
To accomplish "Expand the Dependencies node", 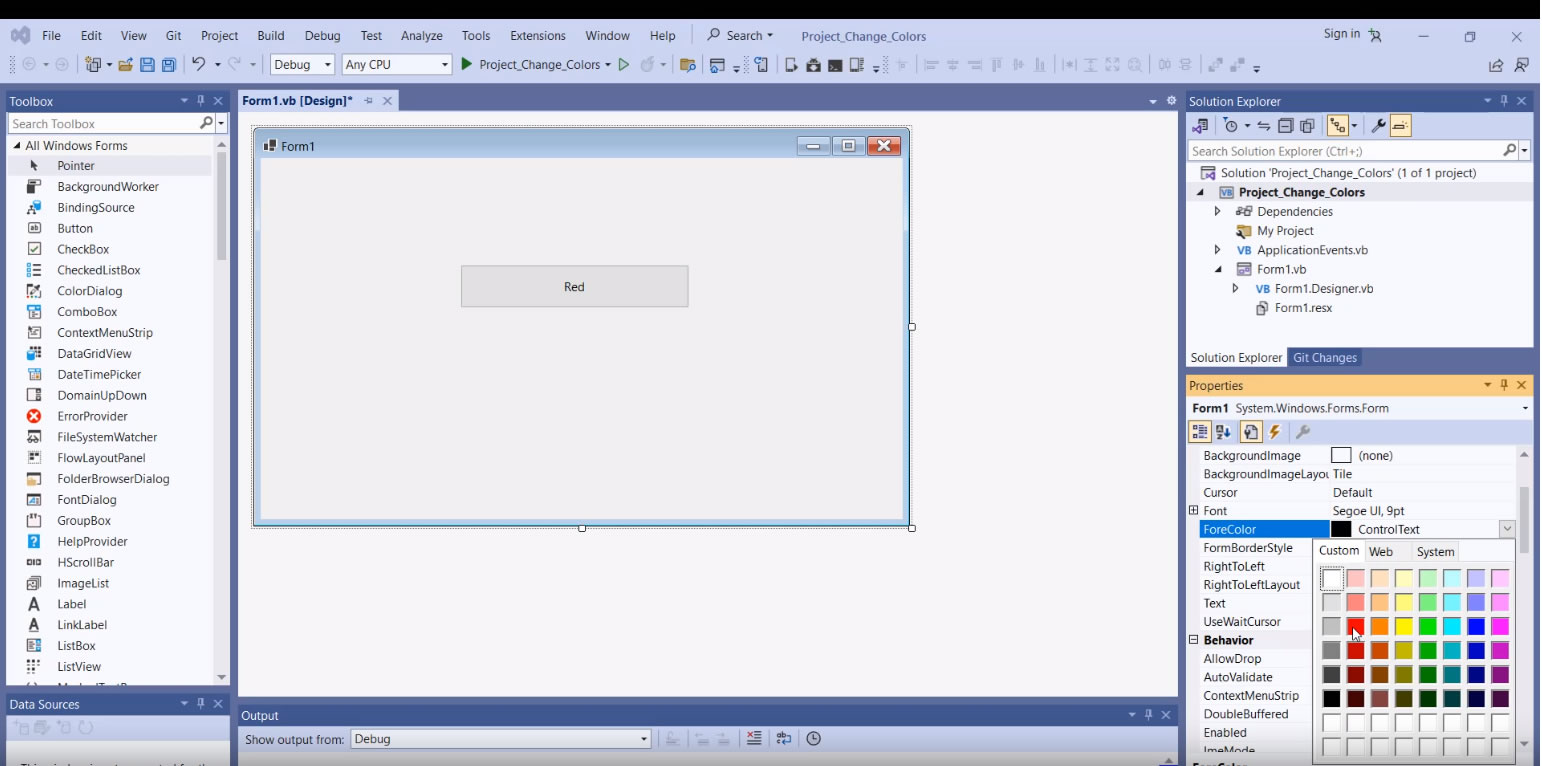I will (1217, 212).
